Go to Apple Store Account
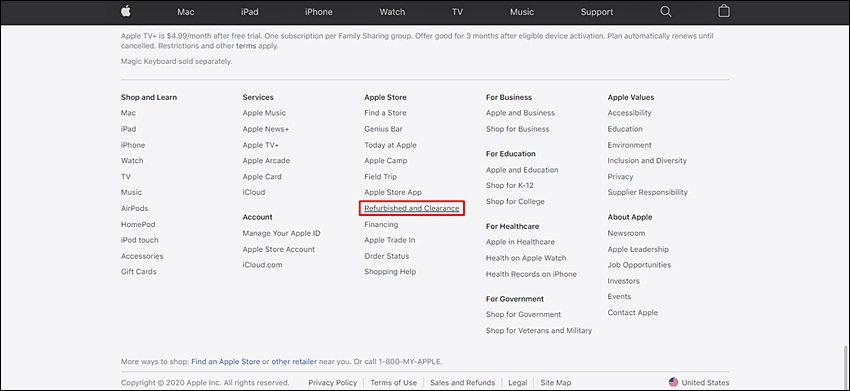Screen dimensions: 850x391 point(279,249)
